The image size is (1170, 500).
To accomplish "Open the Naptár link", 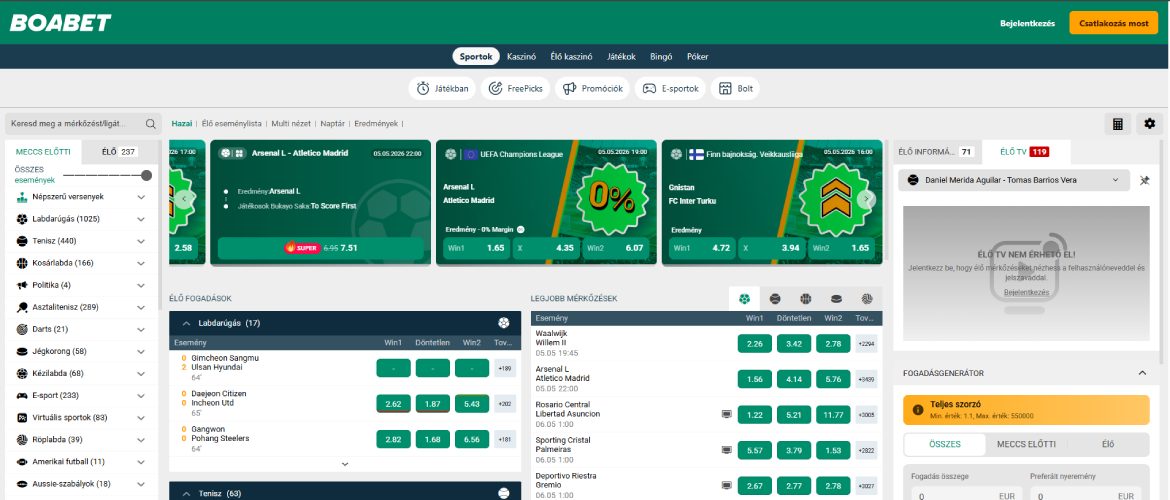I will 332,124.
